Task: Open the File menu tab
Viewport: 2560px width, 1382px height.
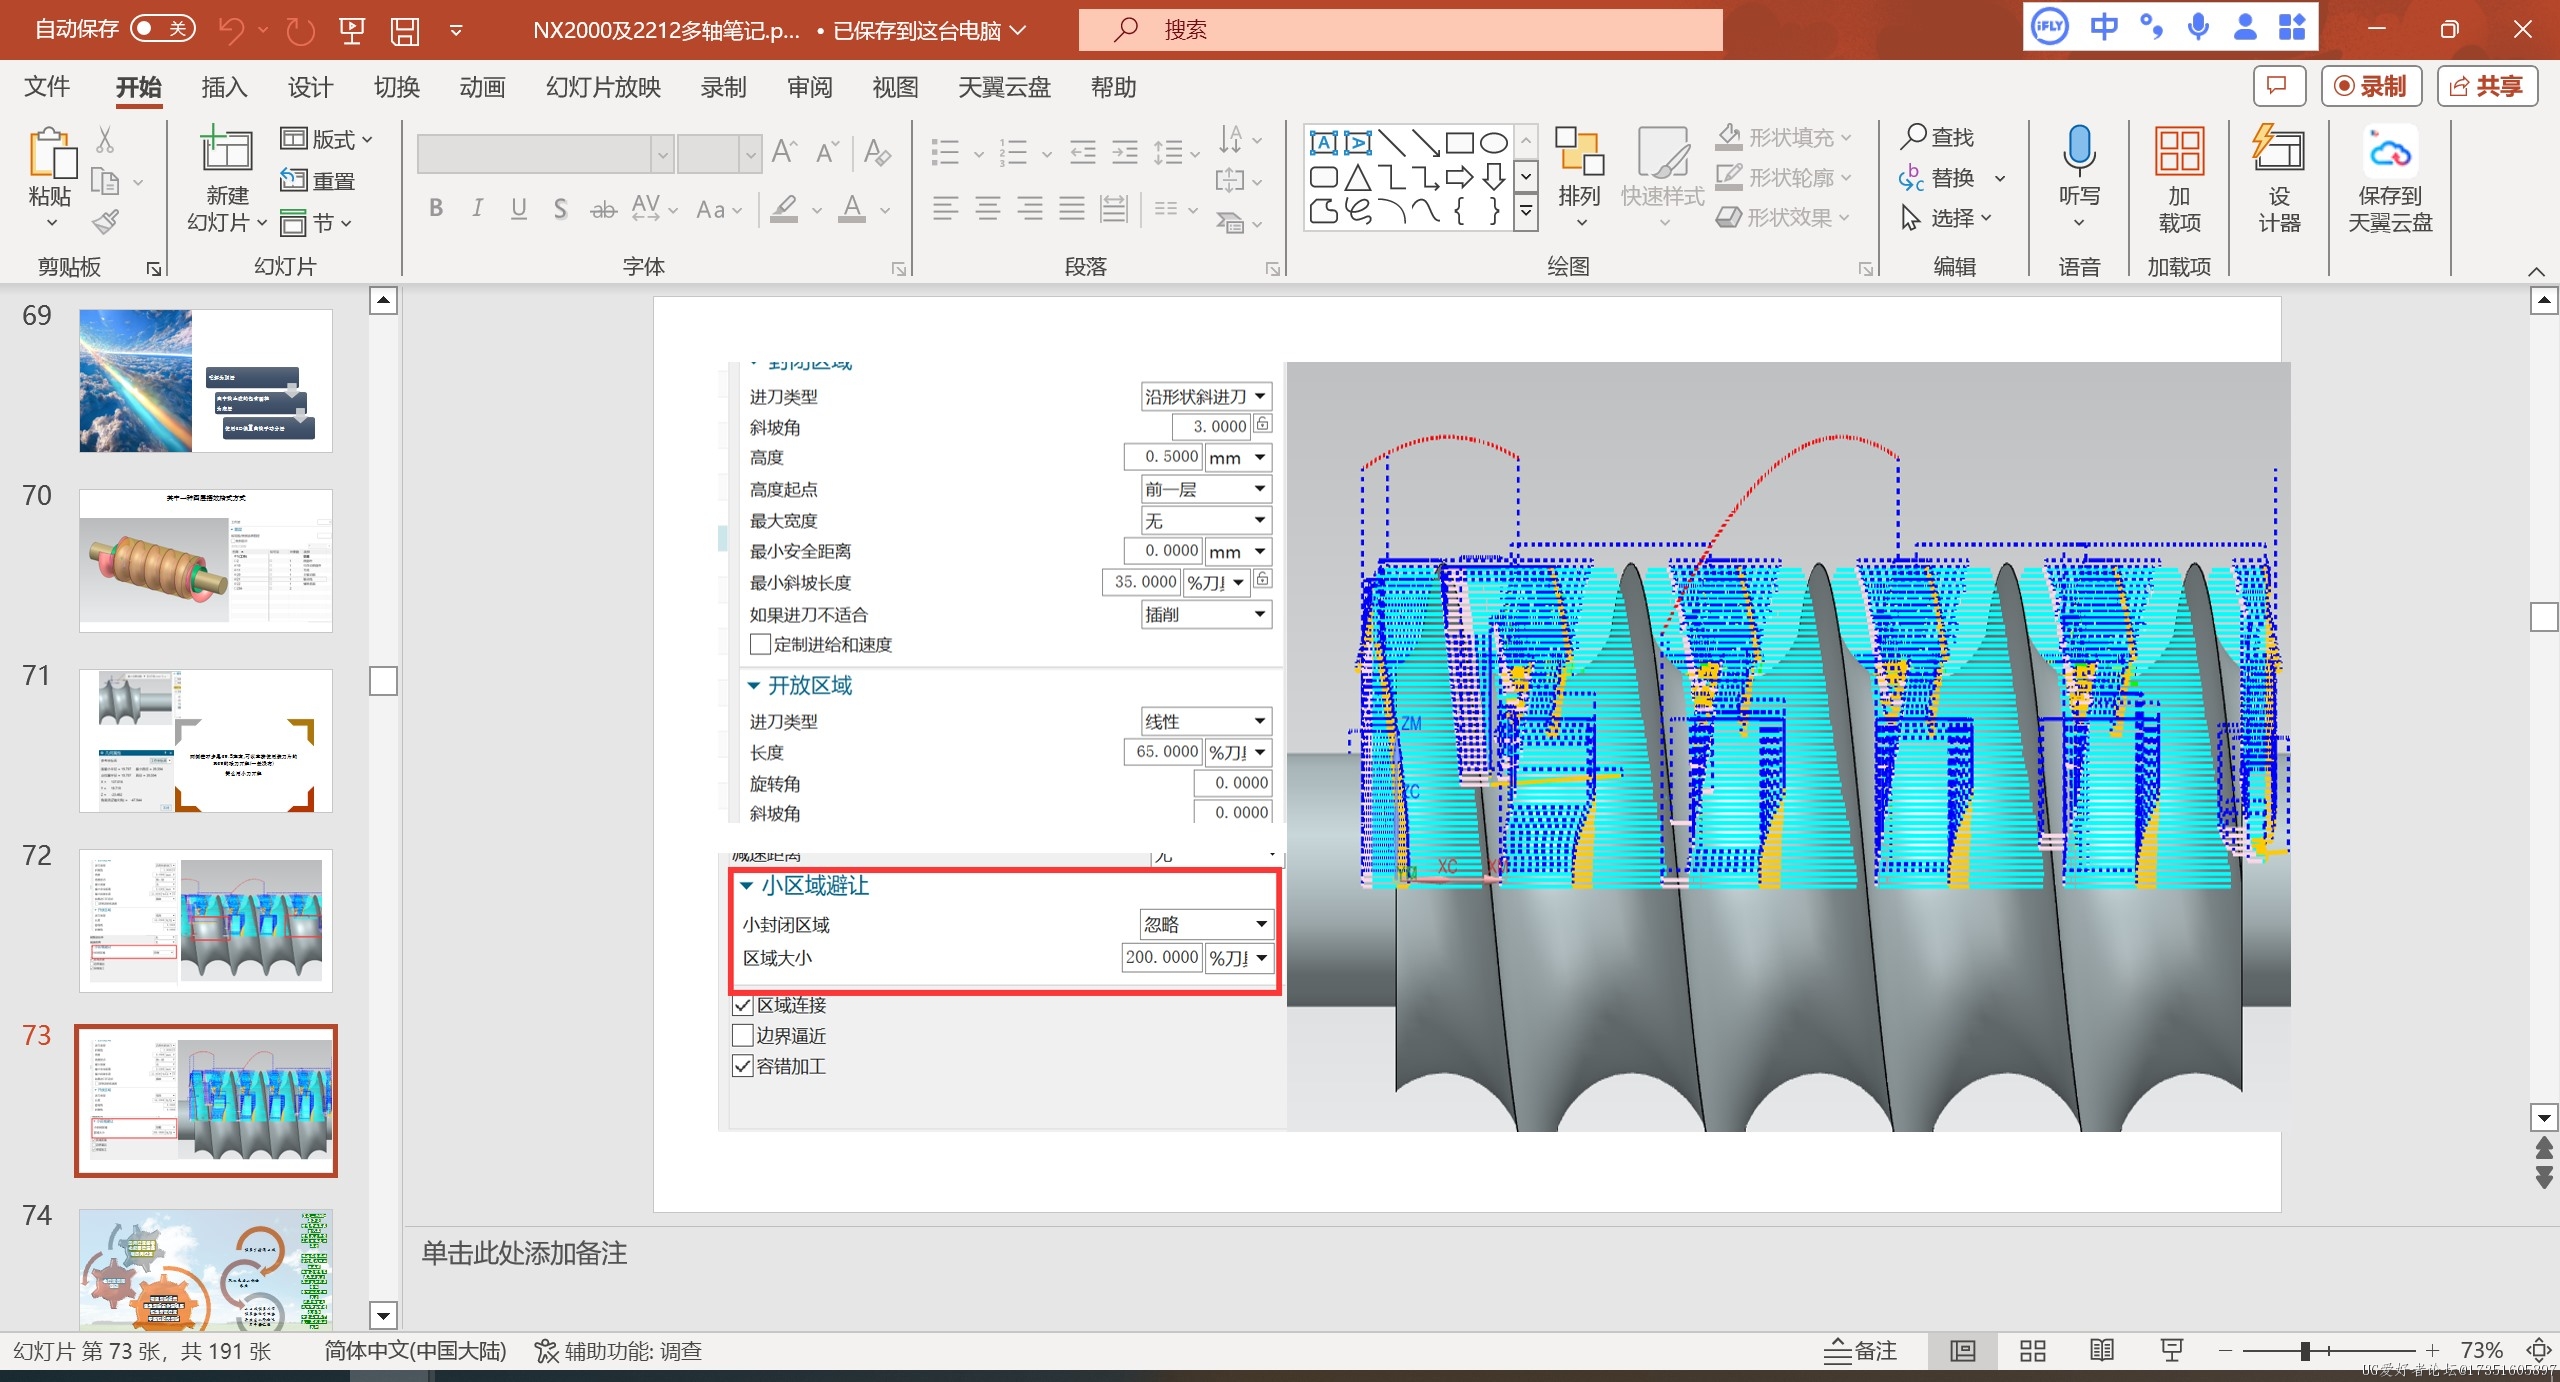Action: point(47,87)
